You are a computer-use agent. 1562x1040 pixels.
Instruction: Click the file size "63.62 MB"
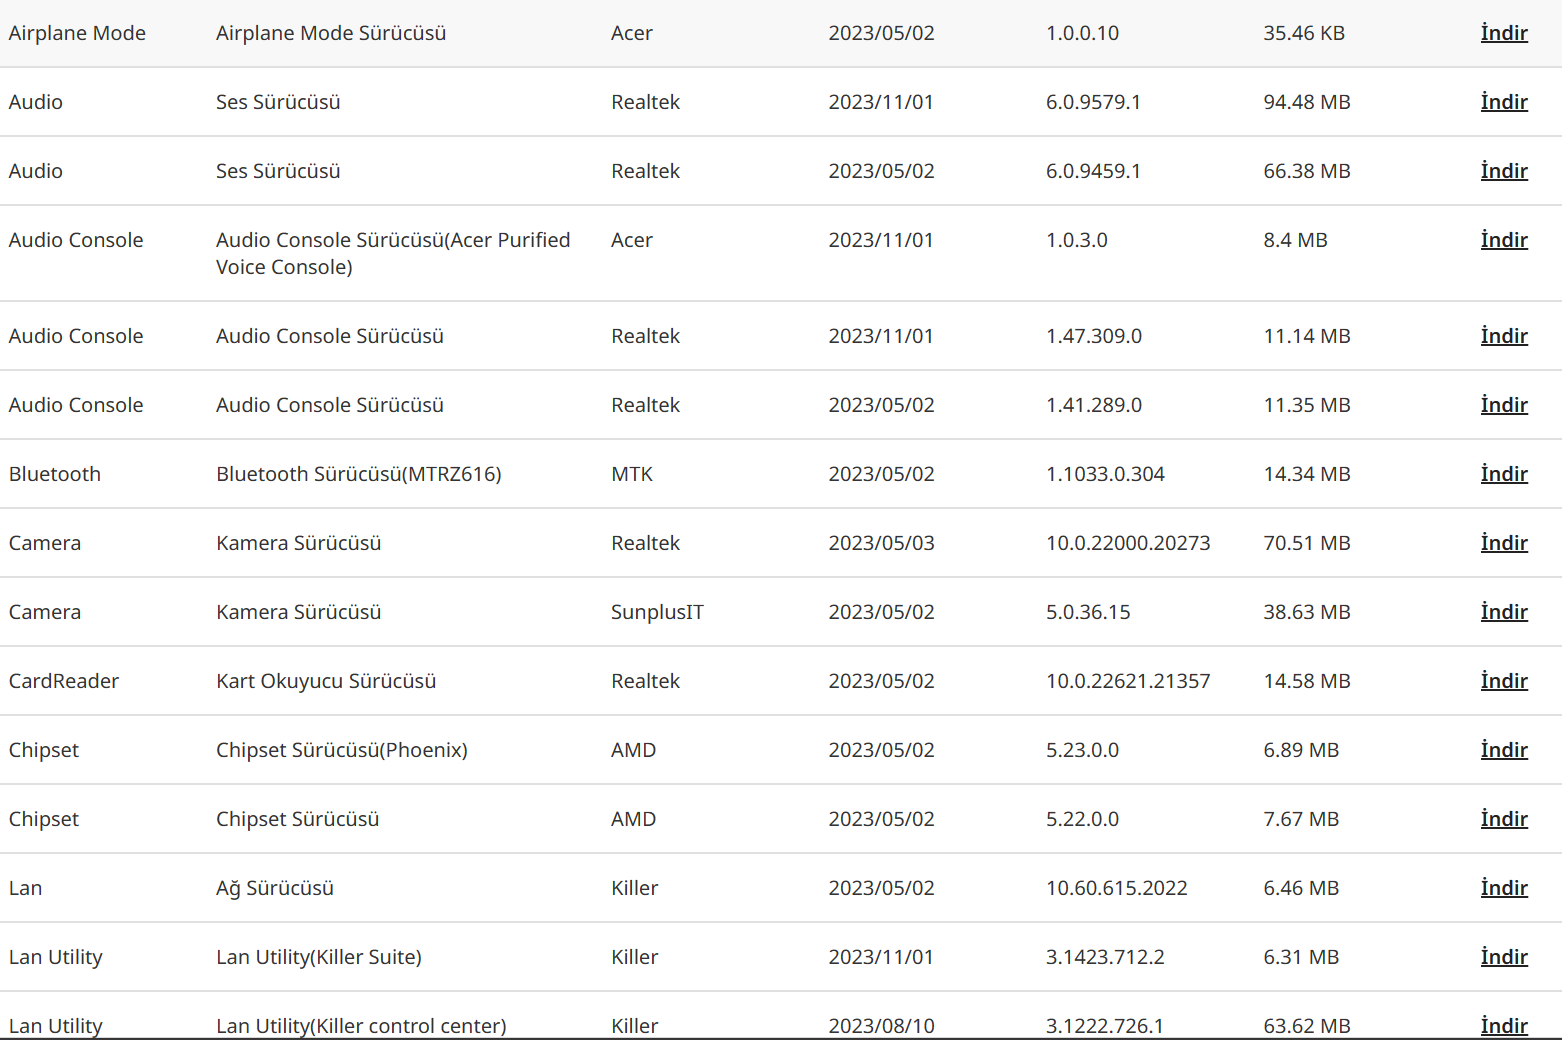pos(1307,1026)
